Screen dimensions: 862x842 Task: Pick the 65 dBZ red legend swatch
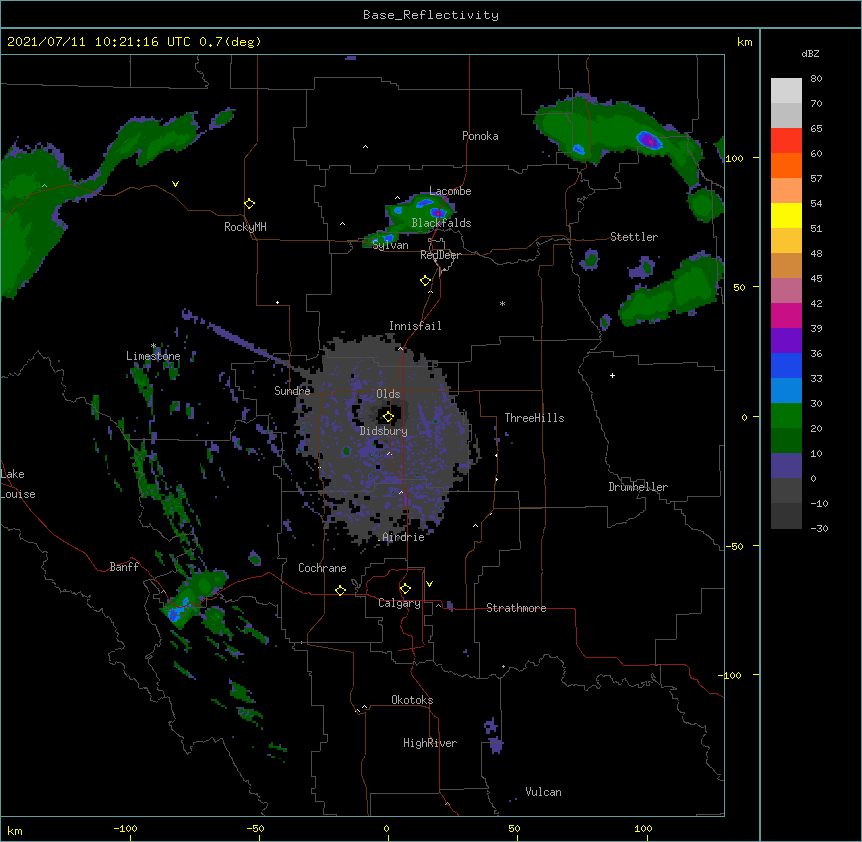click(786, 140)
